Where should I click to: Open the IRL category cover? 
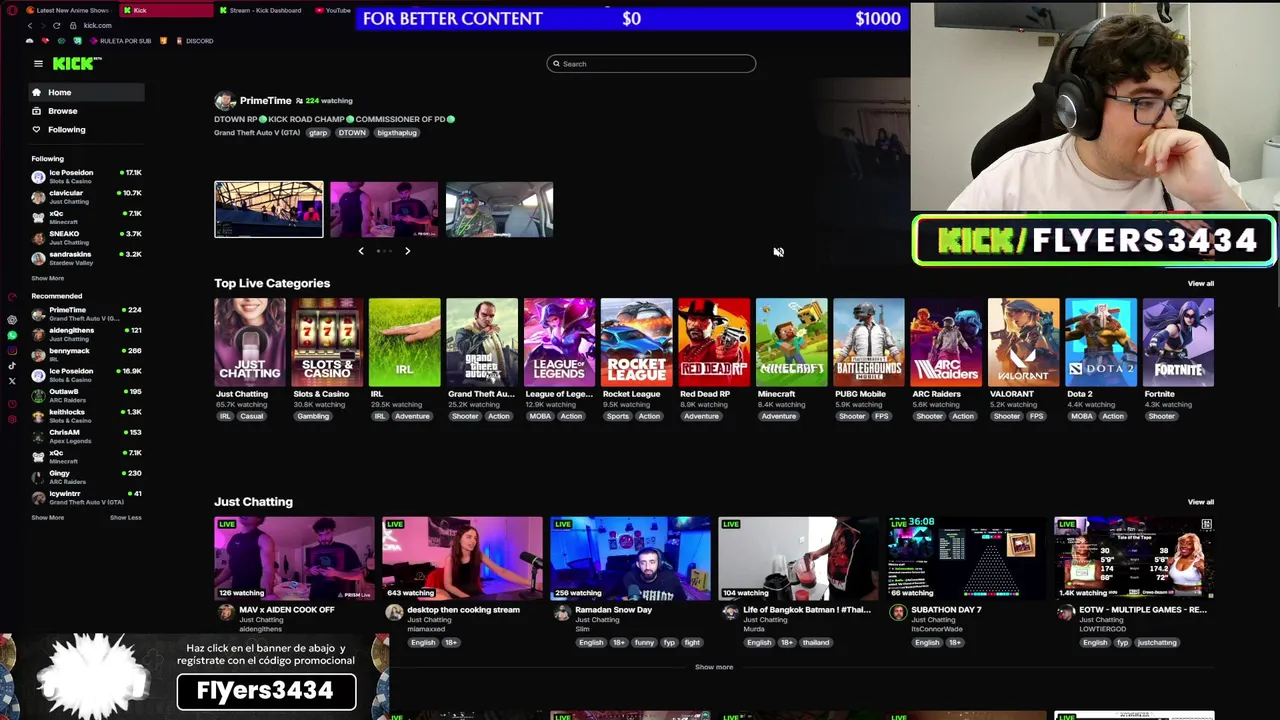point(404,342)
